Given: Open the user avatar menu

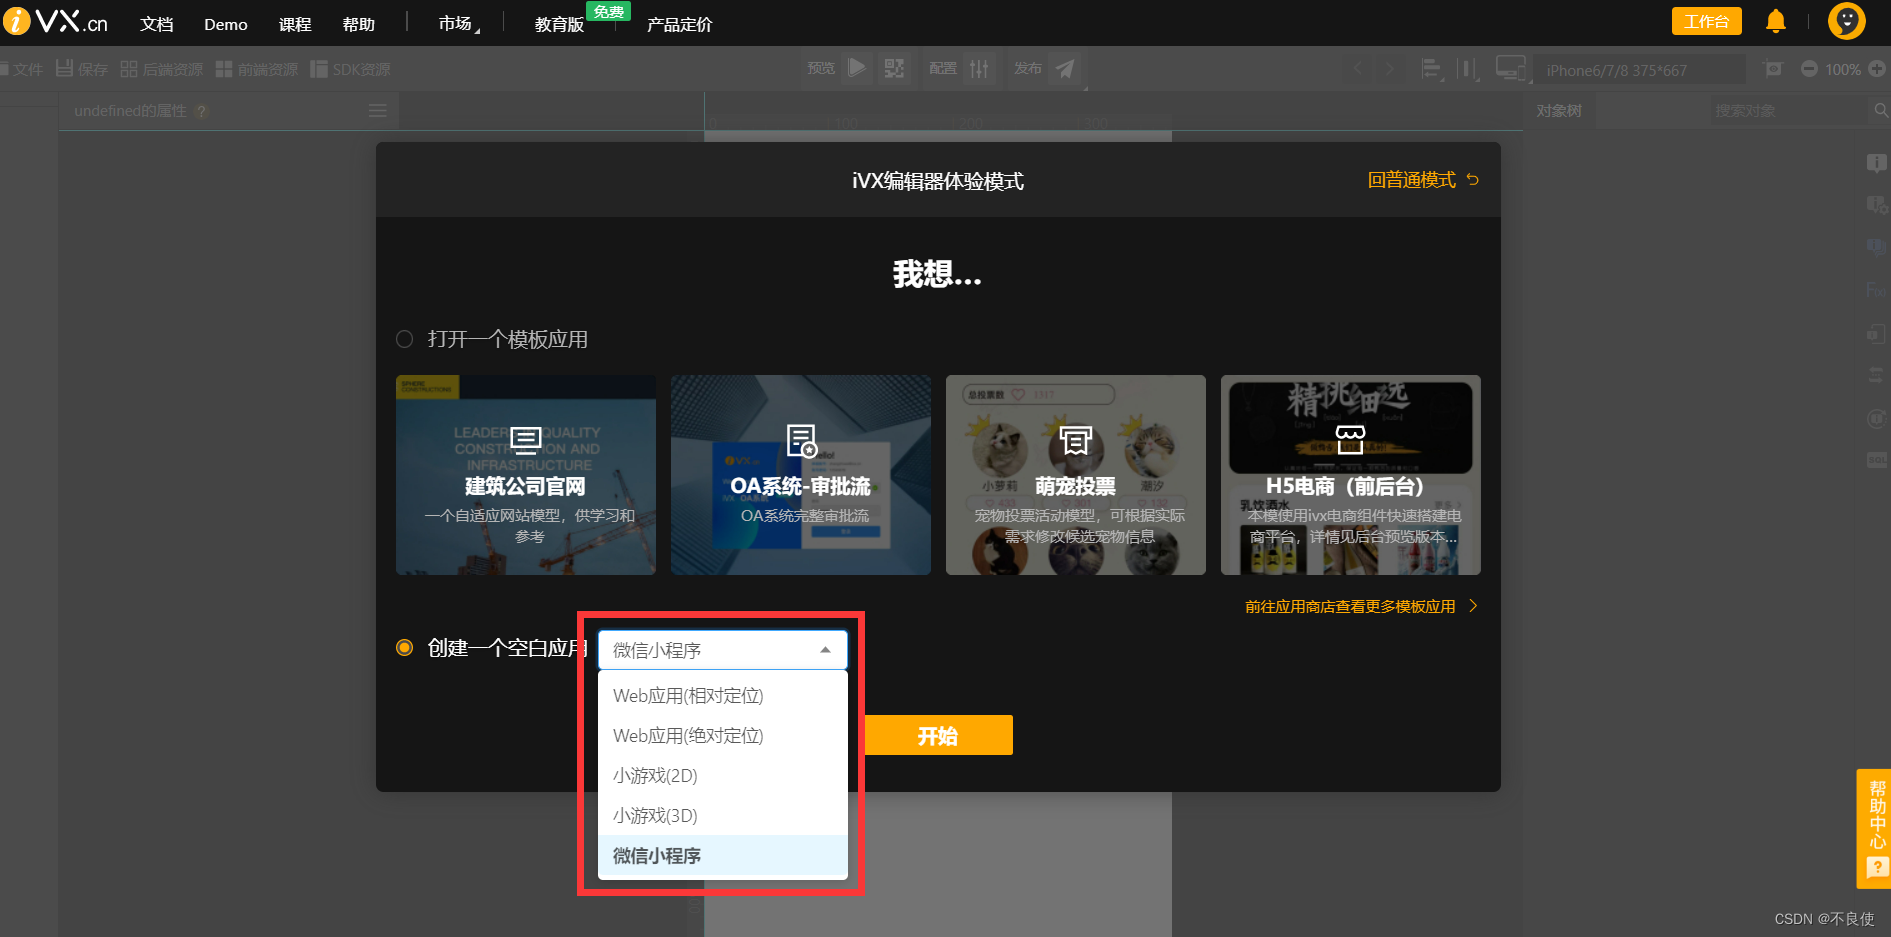Looking at the screenshot, I should coord(1846,21).
